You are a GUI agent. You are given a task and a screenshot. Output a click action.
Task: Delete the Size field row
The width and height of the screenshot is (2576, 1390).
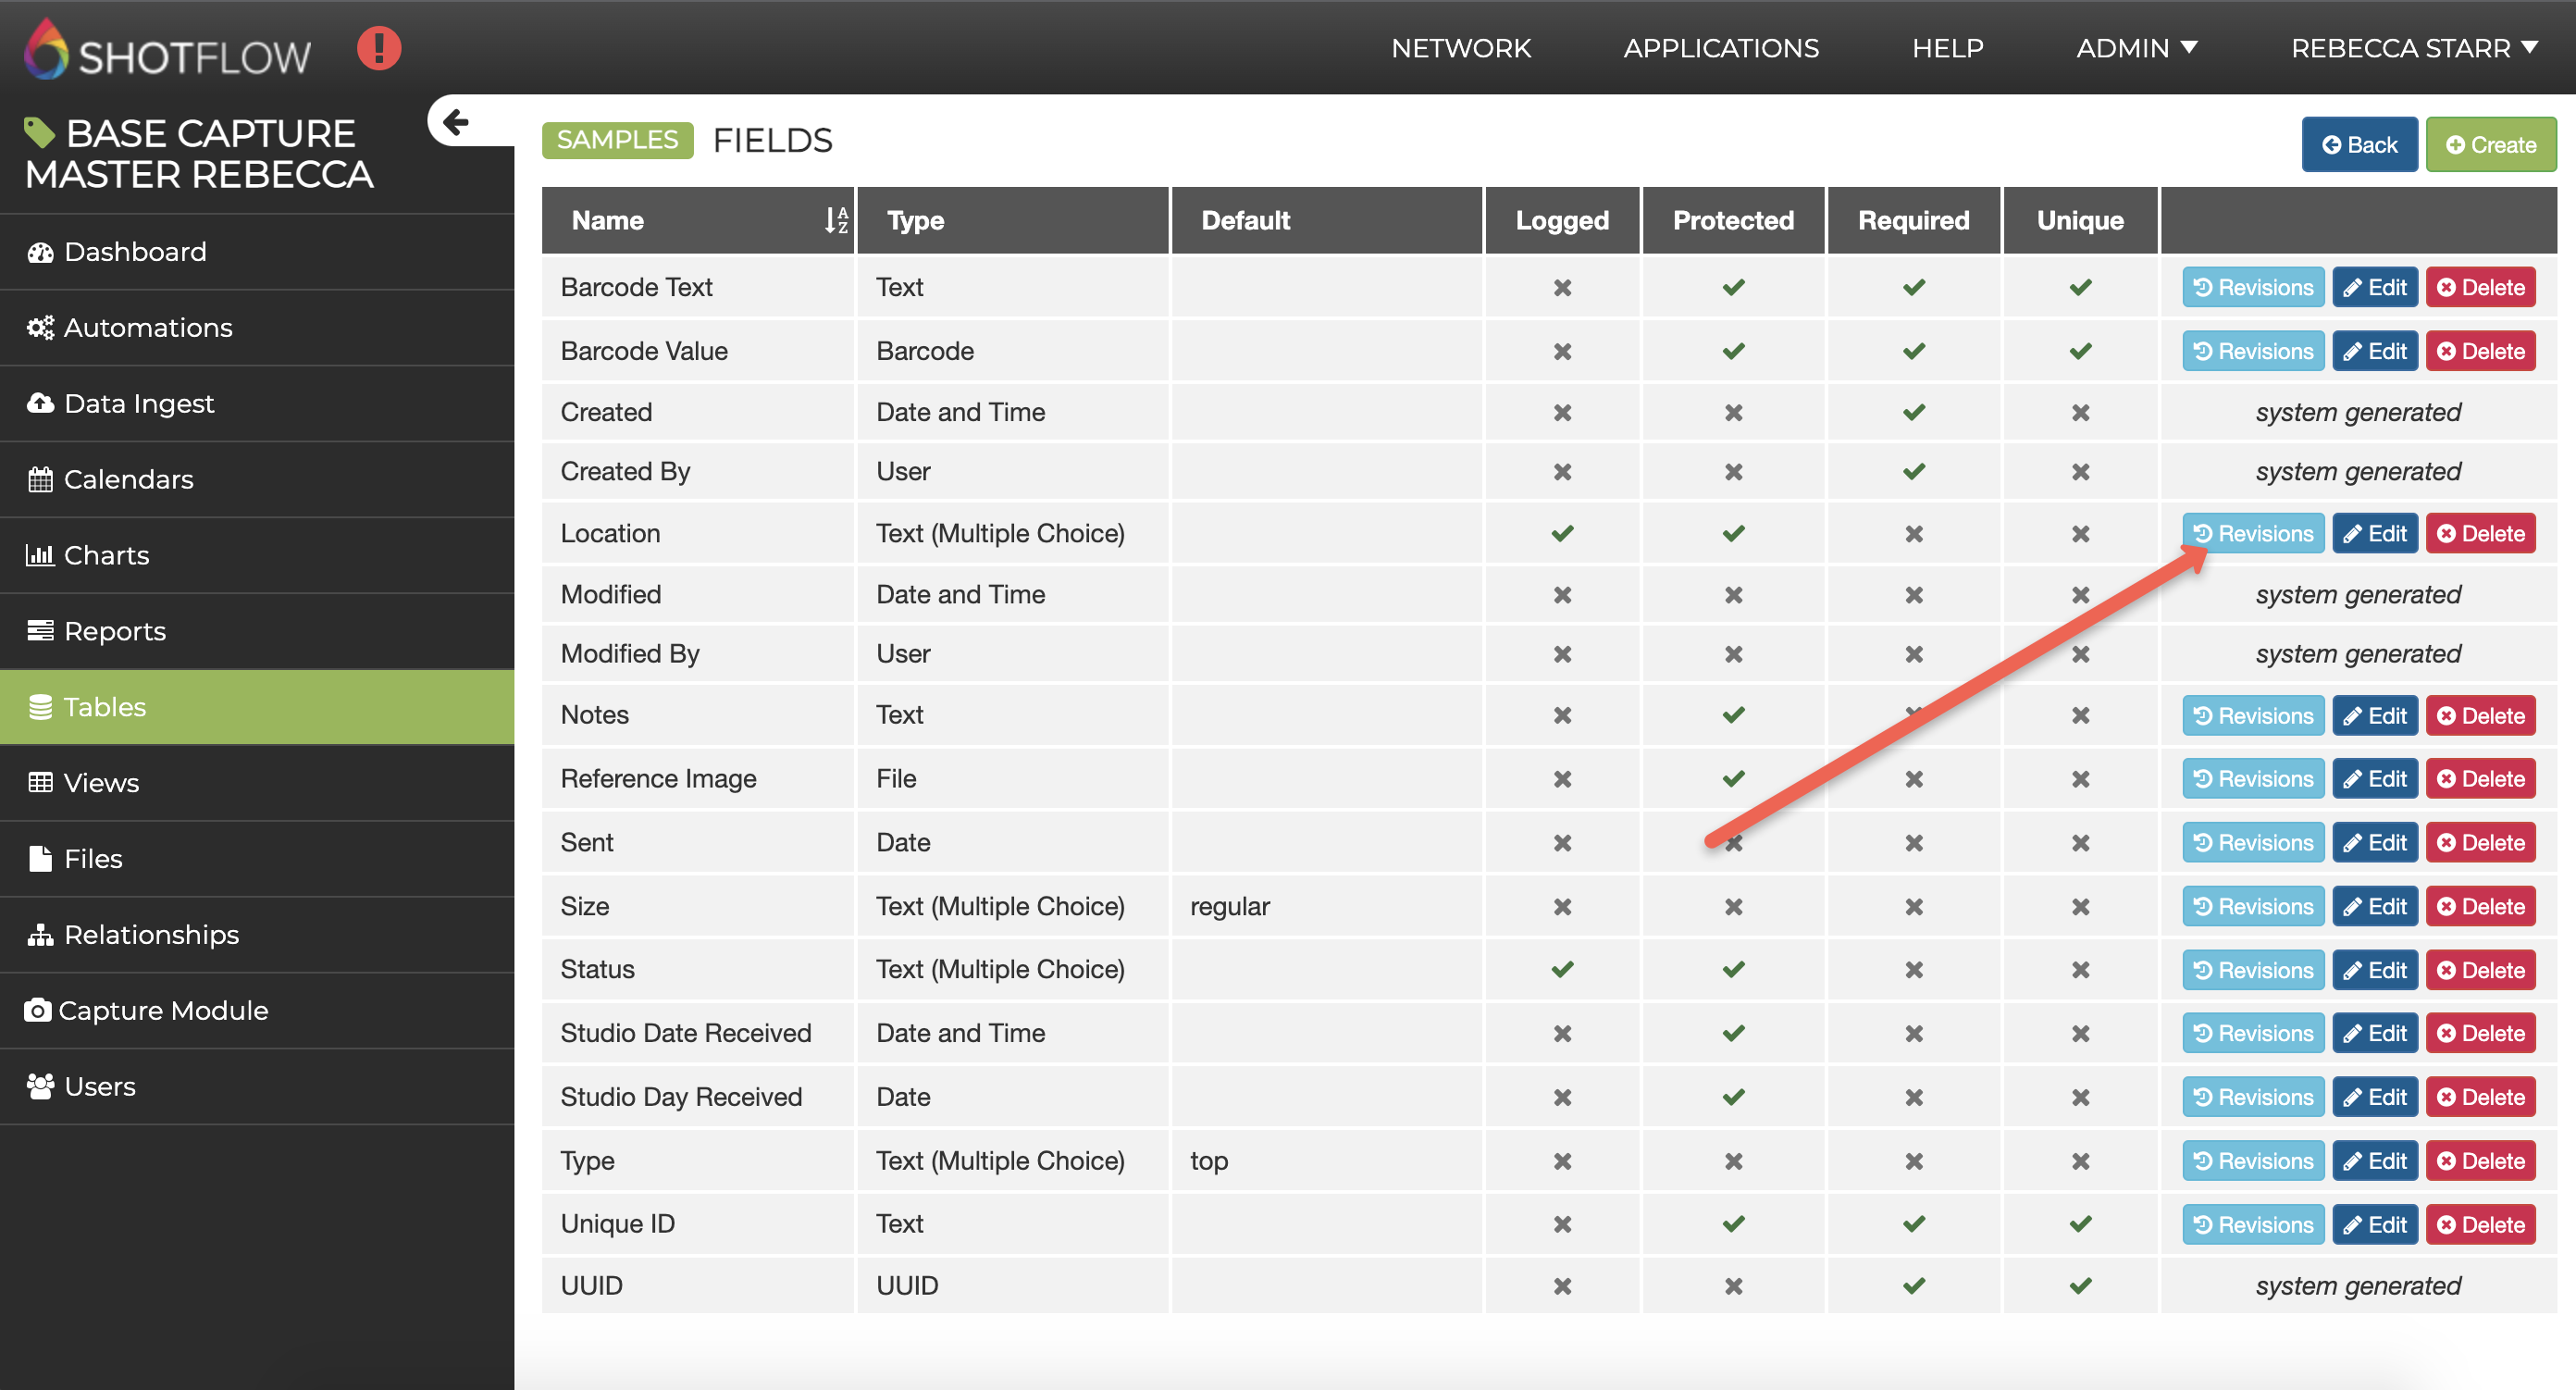(x=2480, y=907)
